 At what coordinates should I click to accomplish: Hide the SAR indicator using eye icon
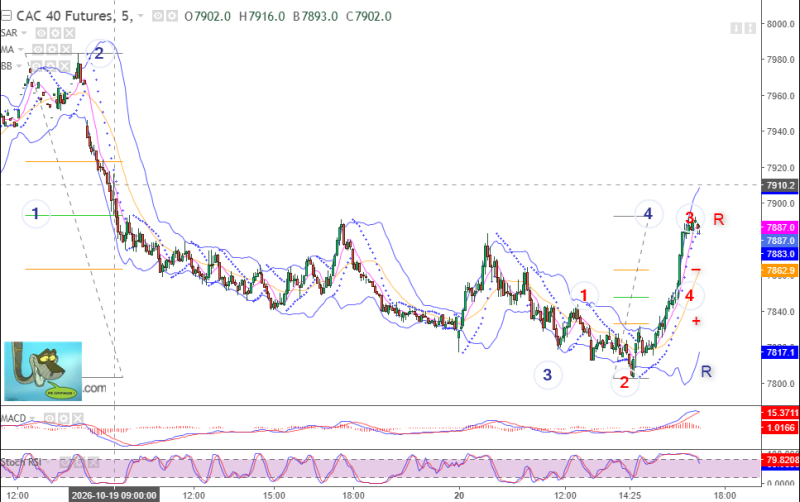(x=41, y=33)
